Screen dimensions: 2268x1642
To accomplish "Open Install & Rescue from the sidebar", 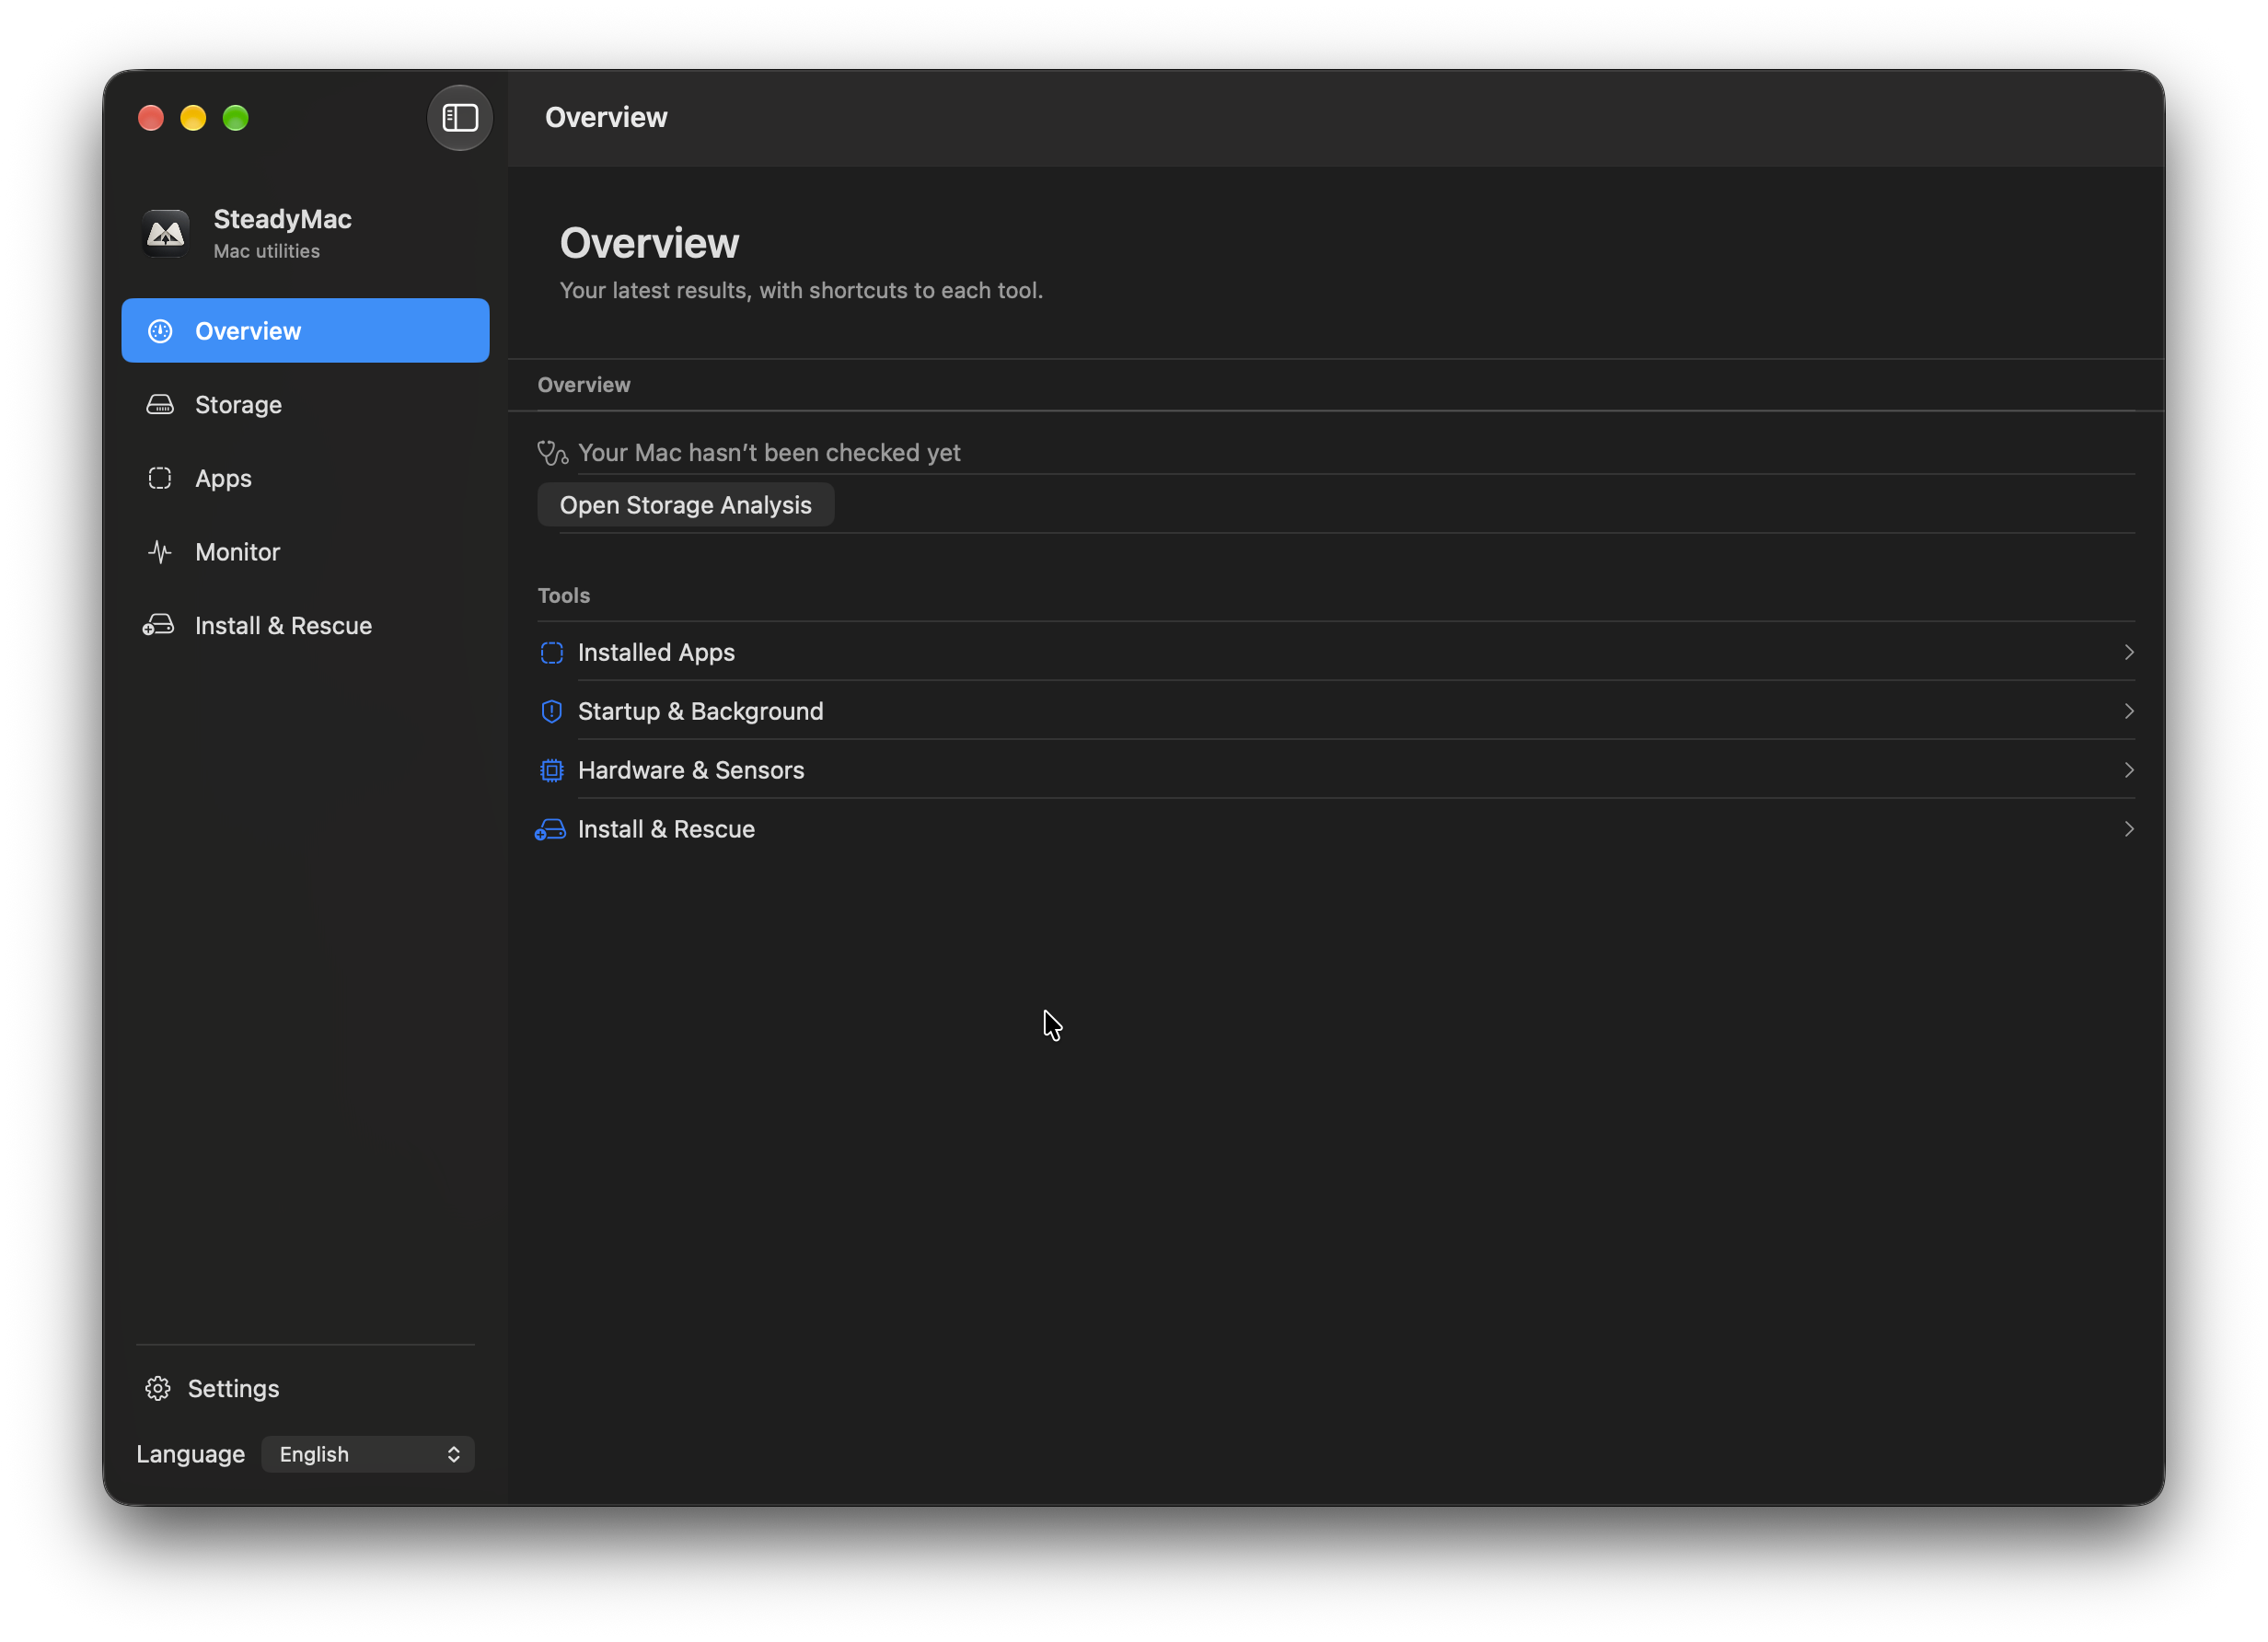I will (x=305, y=626).
